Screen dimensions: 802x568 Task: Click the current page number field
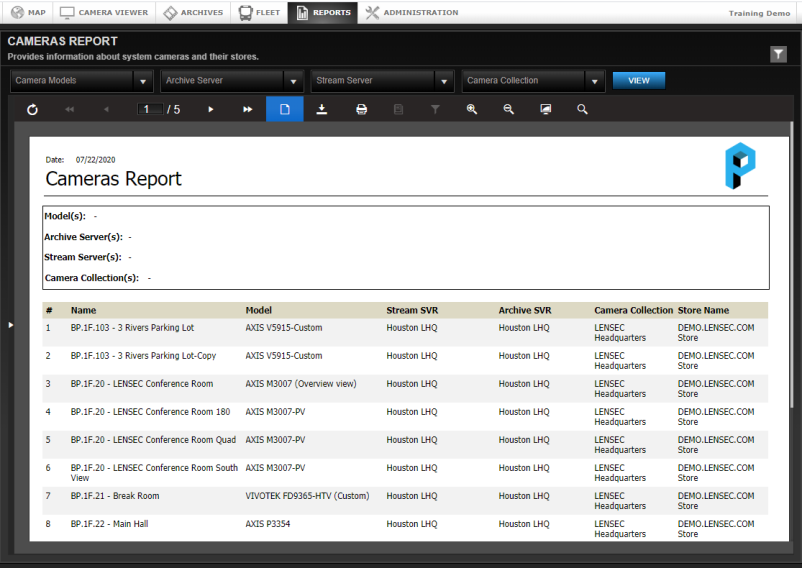[x=149, y=109]
